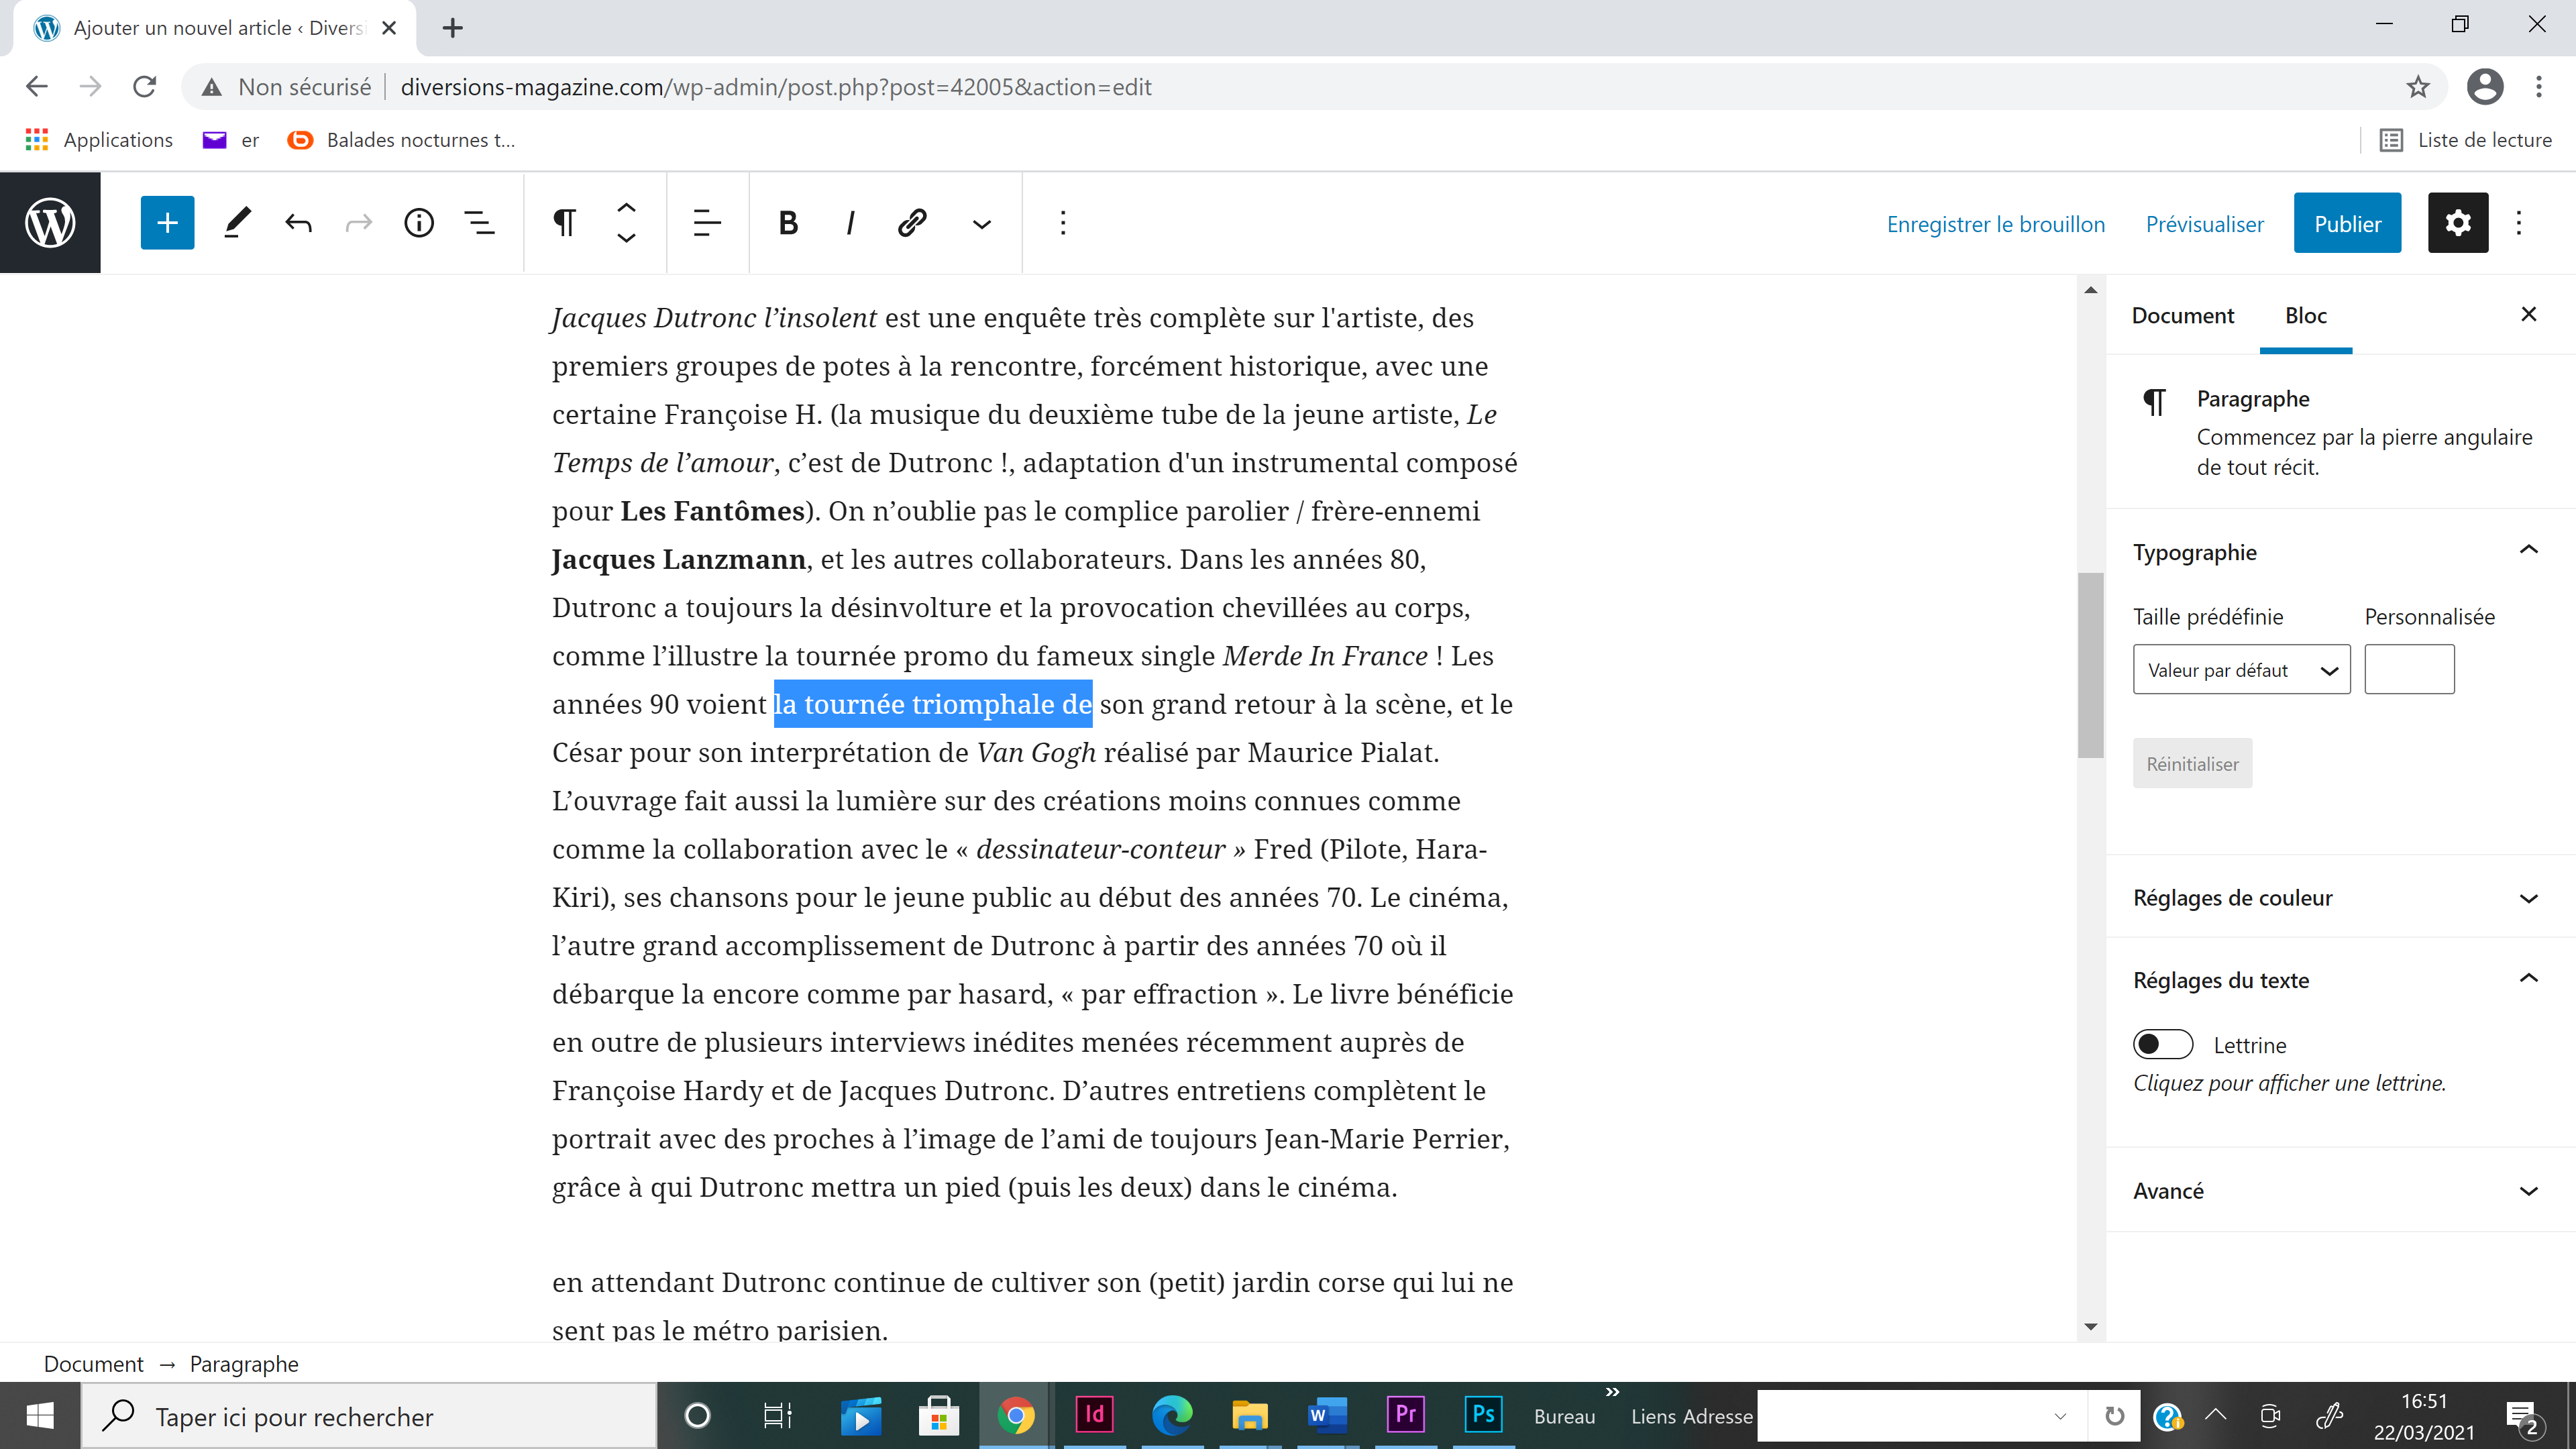
Task: Open block options three-dot menu
Action: [1063, 223]
